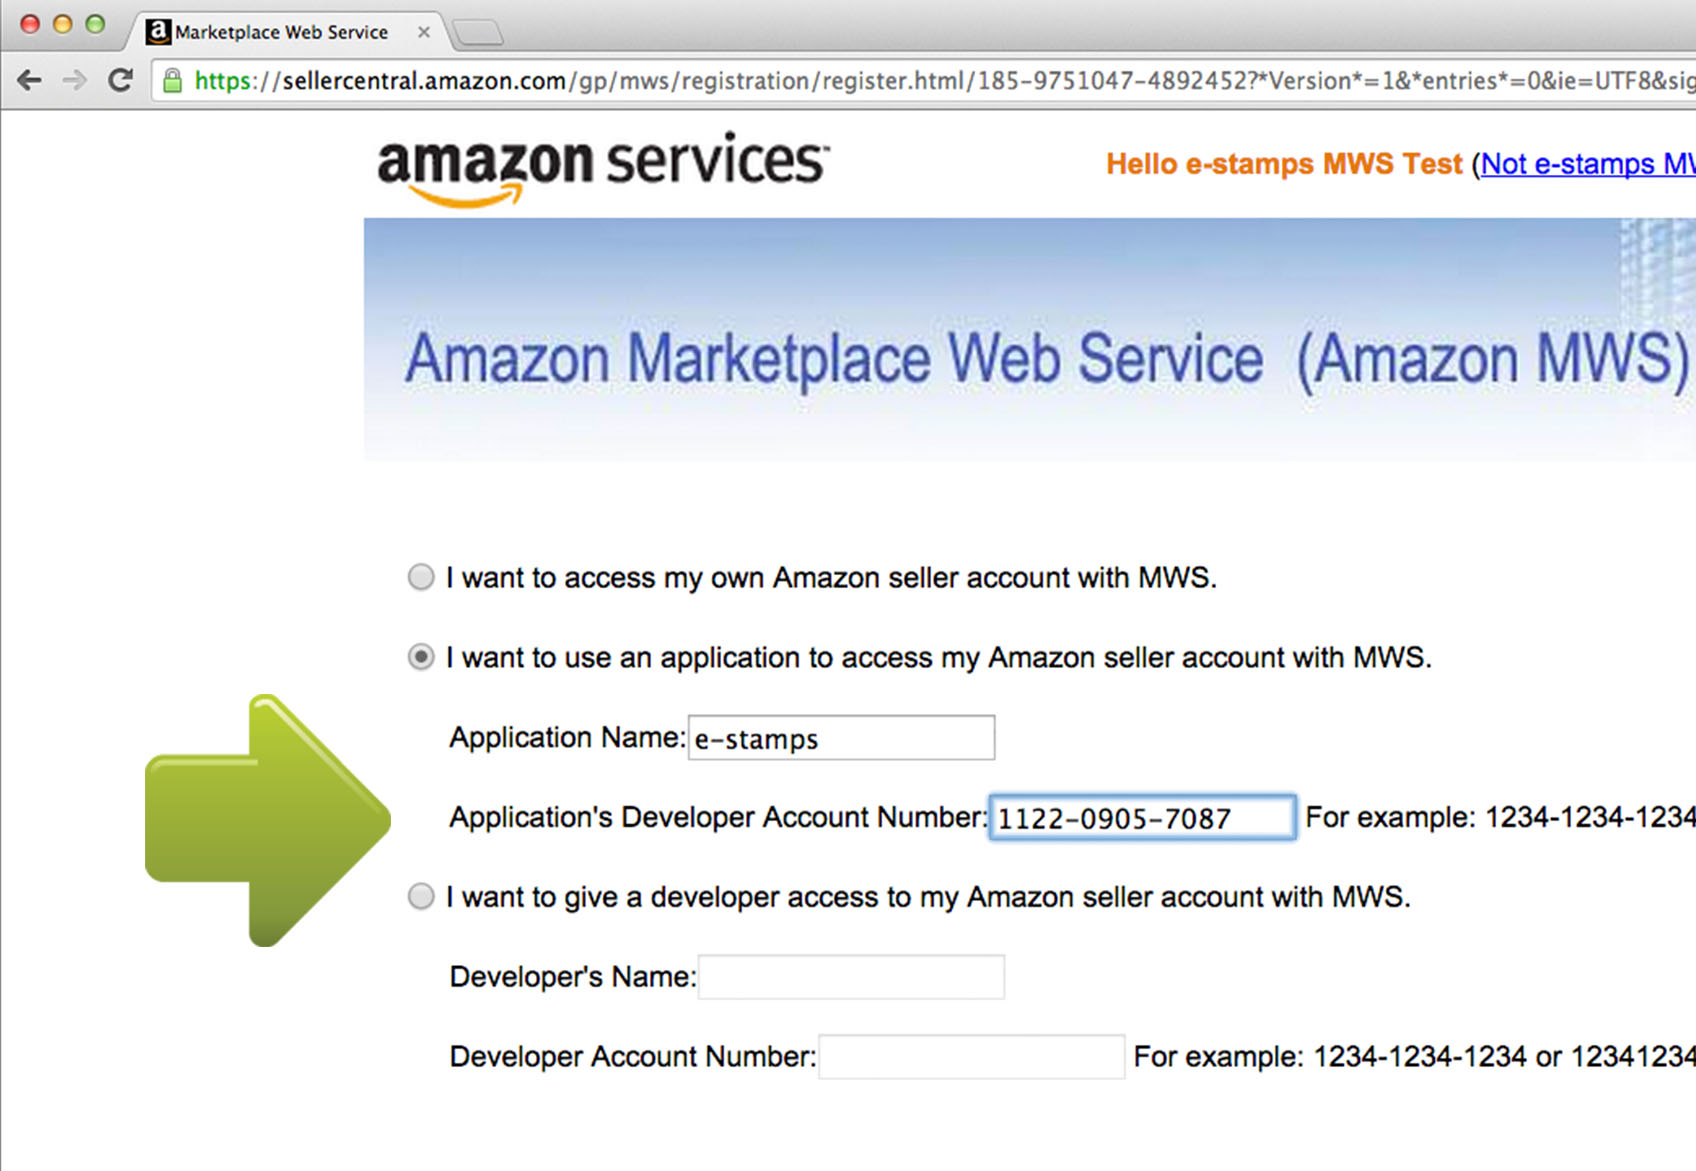Click the browser back navigation arrow
The image size is (1696, 1171).
29,80
